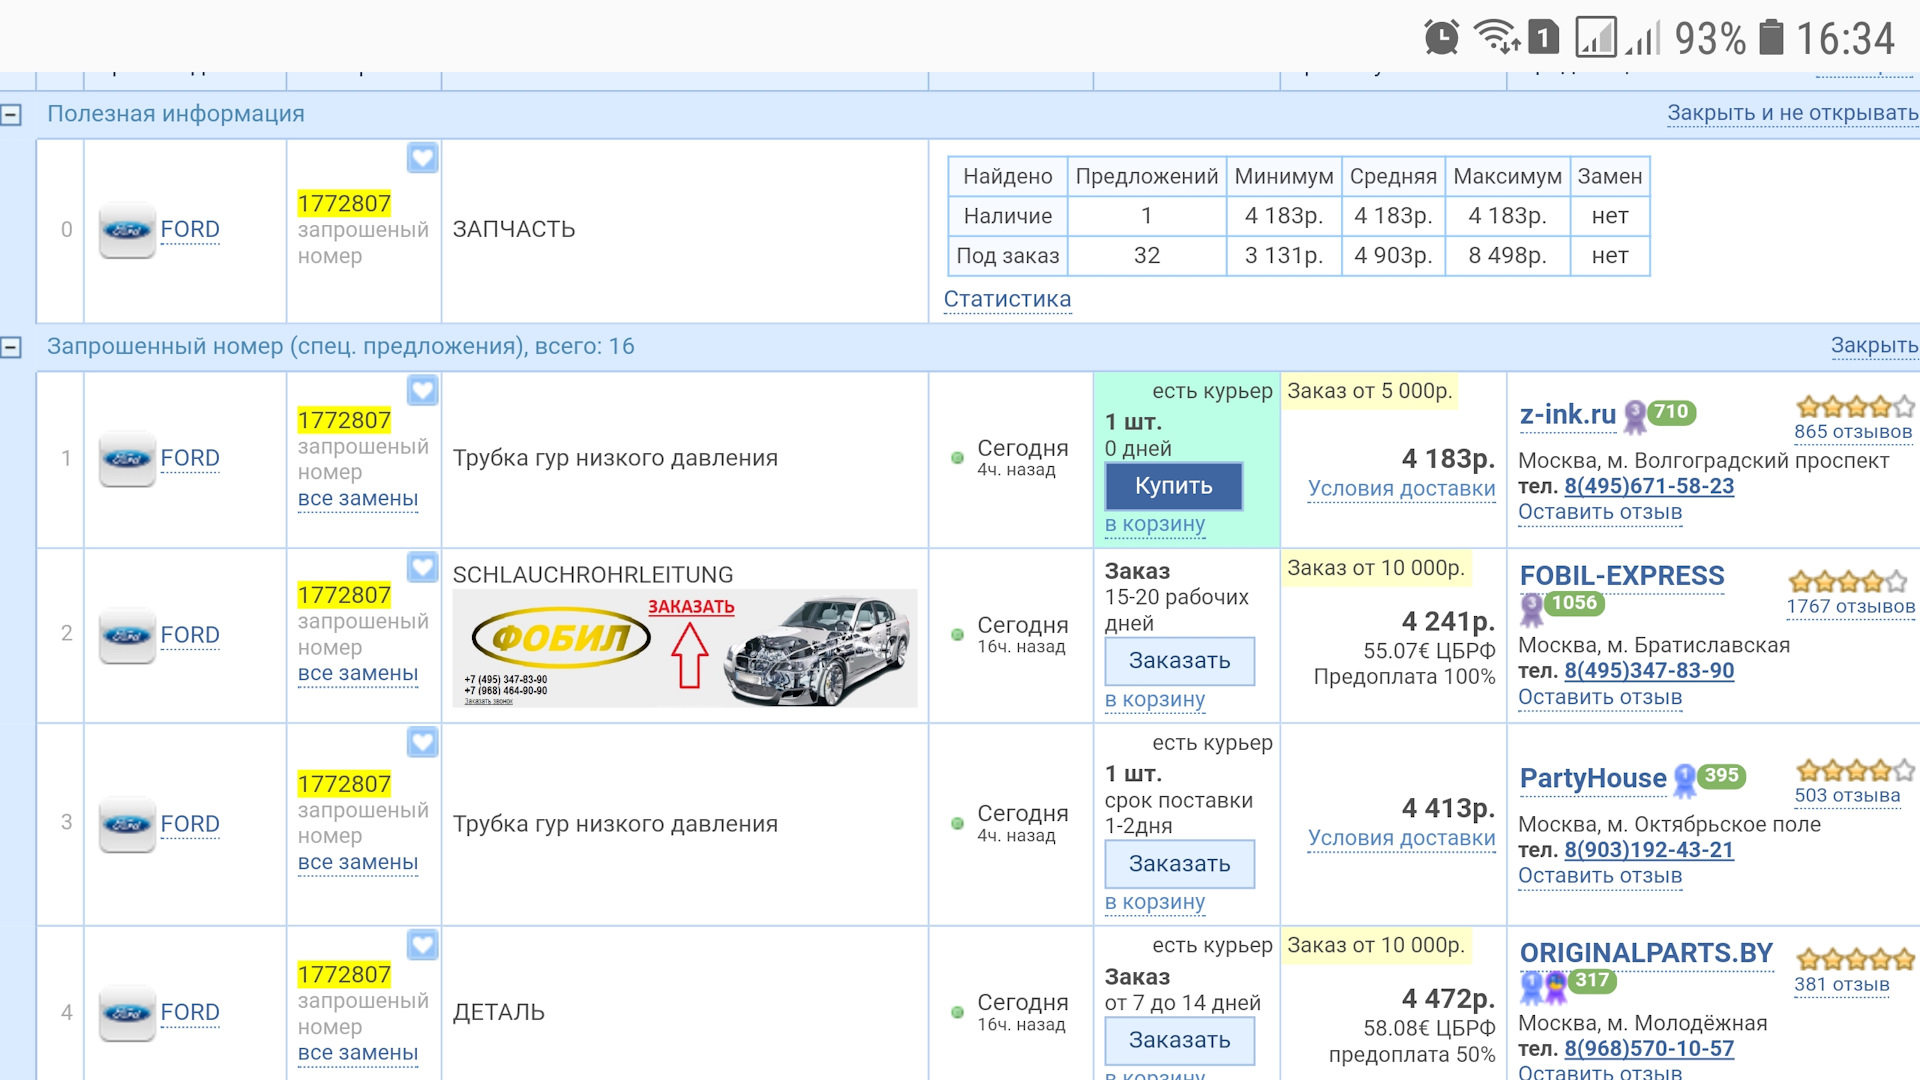Viewport: 1920px width, 1080px height.
Task: Click the Ford logo in row 3
Action: [127, 824]
